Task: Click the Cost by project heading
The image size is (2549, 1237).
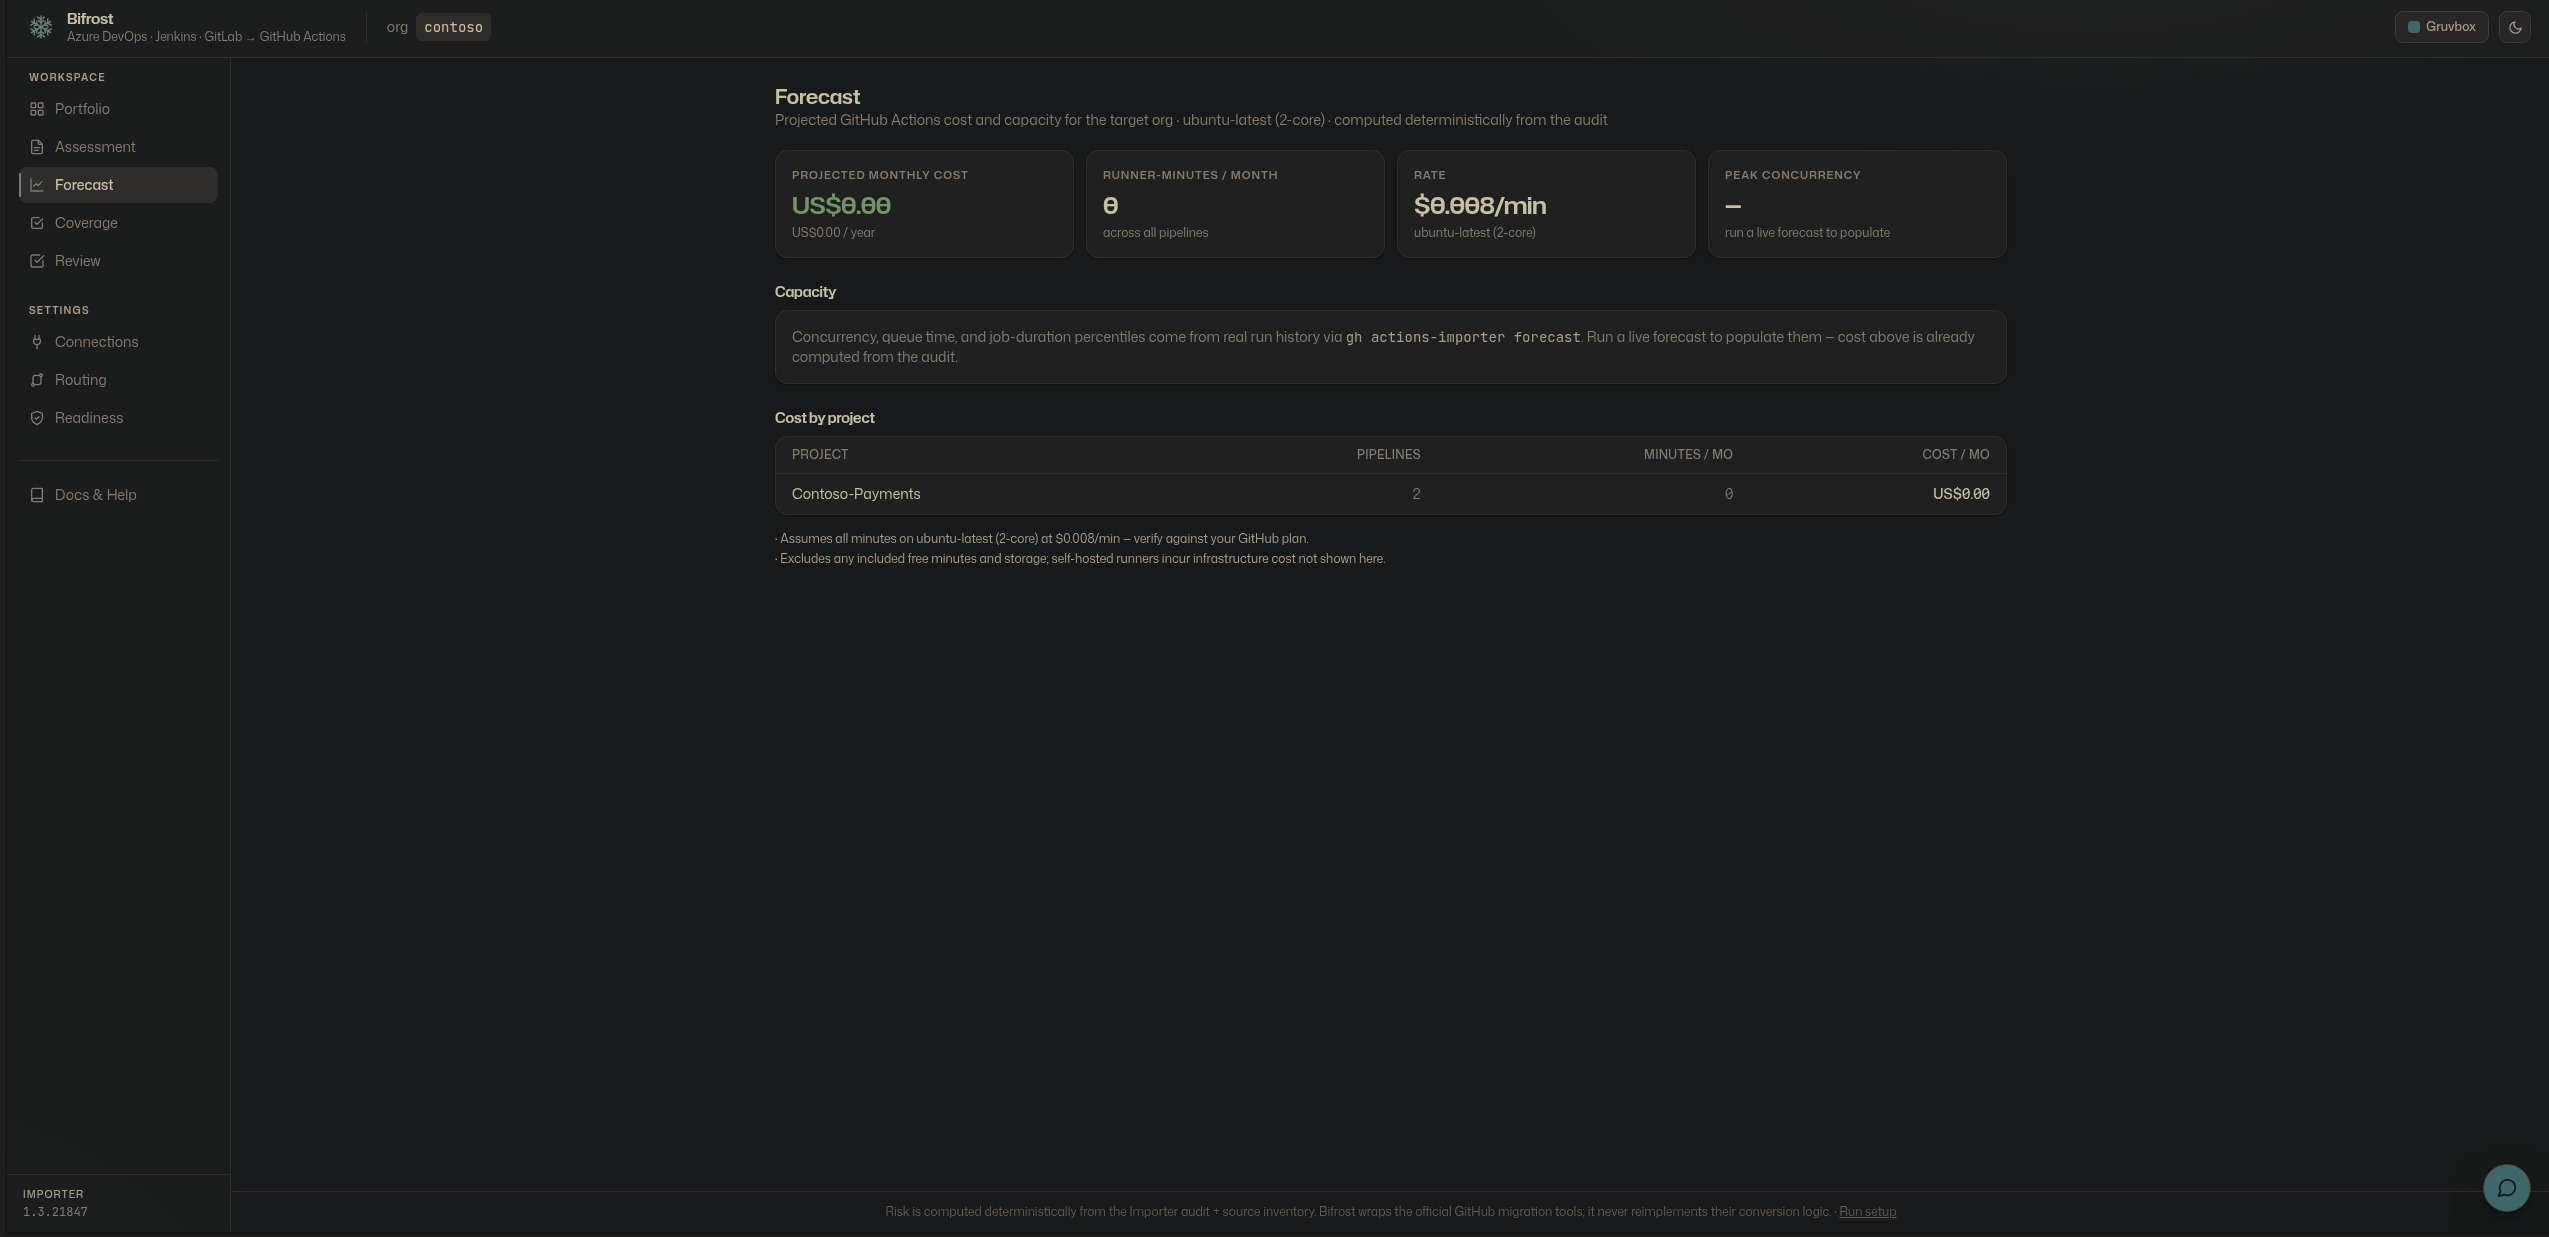Action: pos(824,418)
